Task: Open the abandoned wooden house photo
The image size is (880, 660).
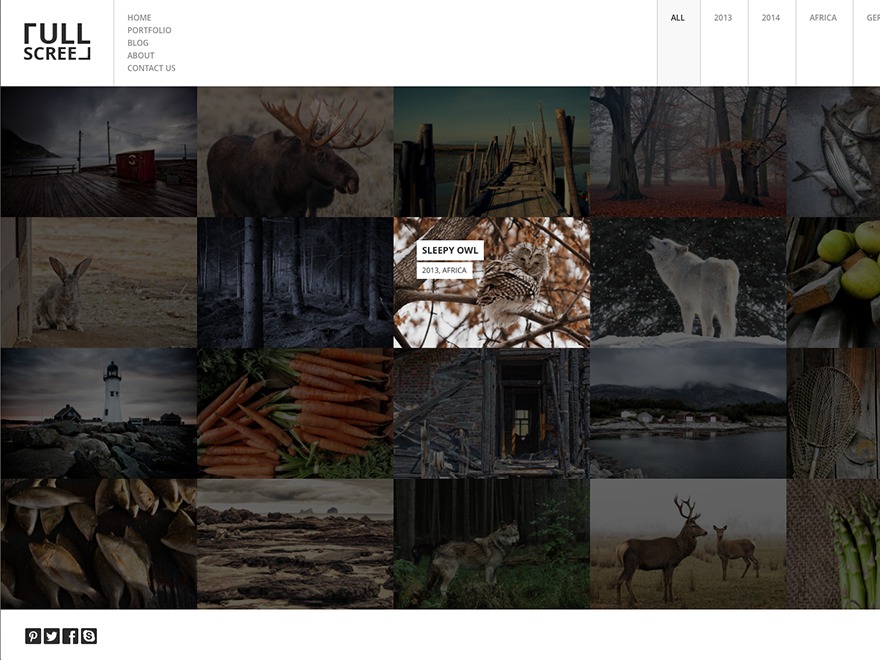Action: (492, 413)
